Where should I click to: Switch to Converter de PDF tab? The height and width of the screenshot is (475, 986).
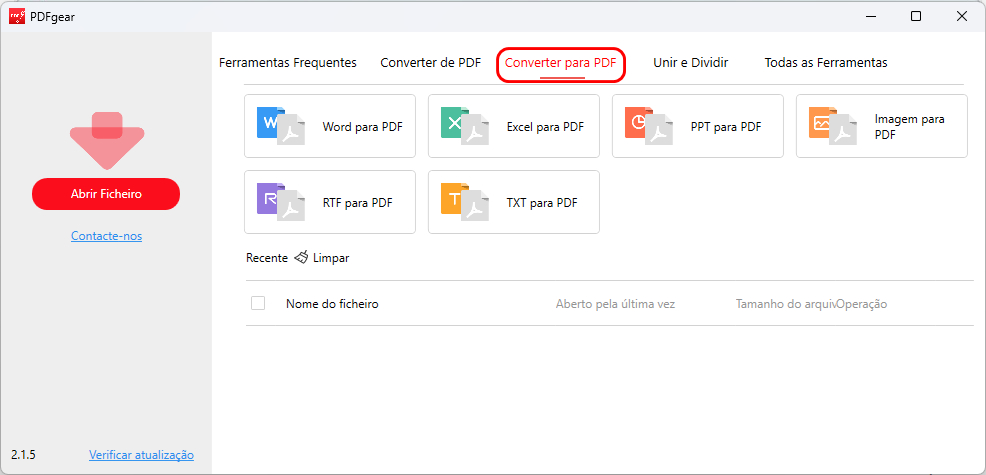click(431, 63)
